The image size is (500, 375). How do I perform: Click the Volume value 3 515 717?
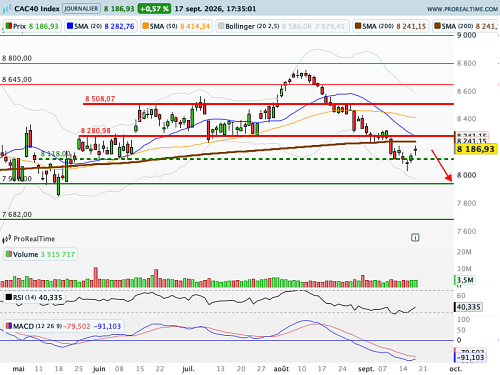click(x=58, y=254)
